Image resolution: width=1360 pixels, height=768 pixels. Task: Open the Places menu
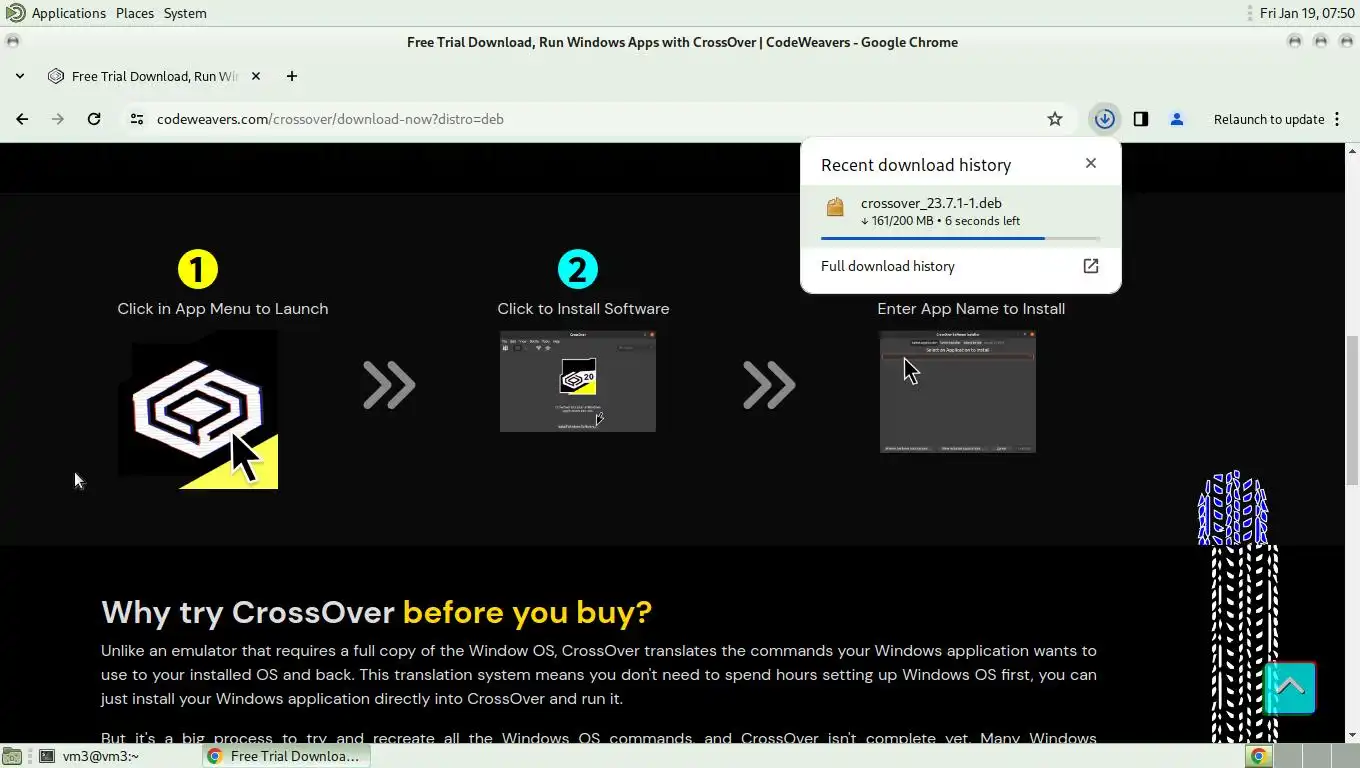click(x=134, y=13)
